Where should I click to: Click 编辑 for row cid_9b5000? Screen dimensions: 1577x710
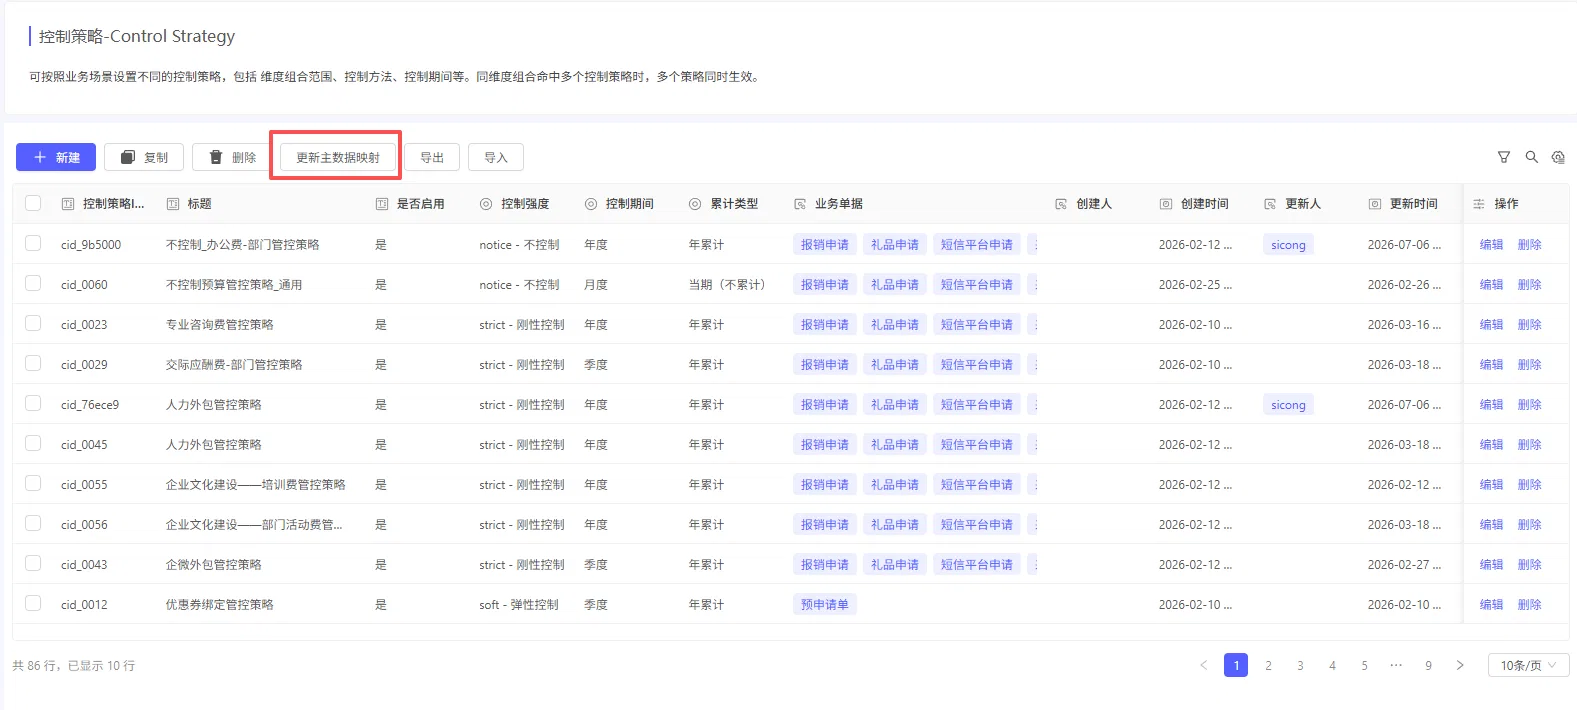point(1491,244)
